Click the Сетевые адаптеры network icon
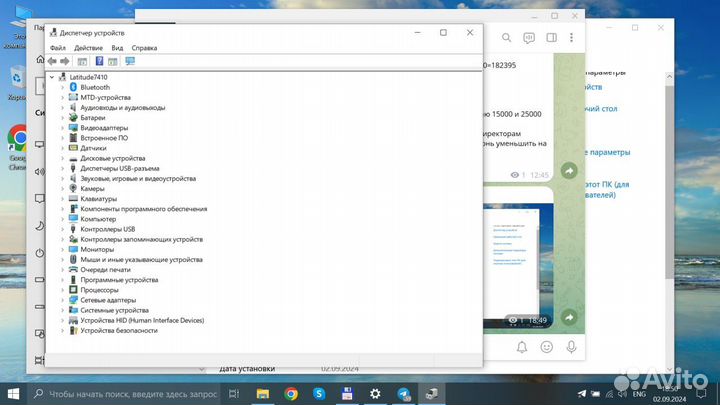This screenshot has height=405, width=720. (73, 299)
